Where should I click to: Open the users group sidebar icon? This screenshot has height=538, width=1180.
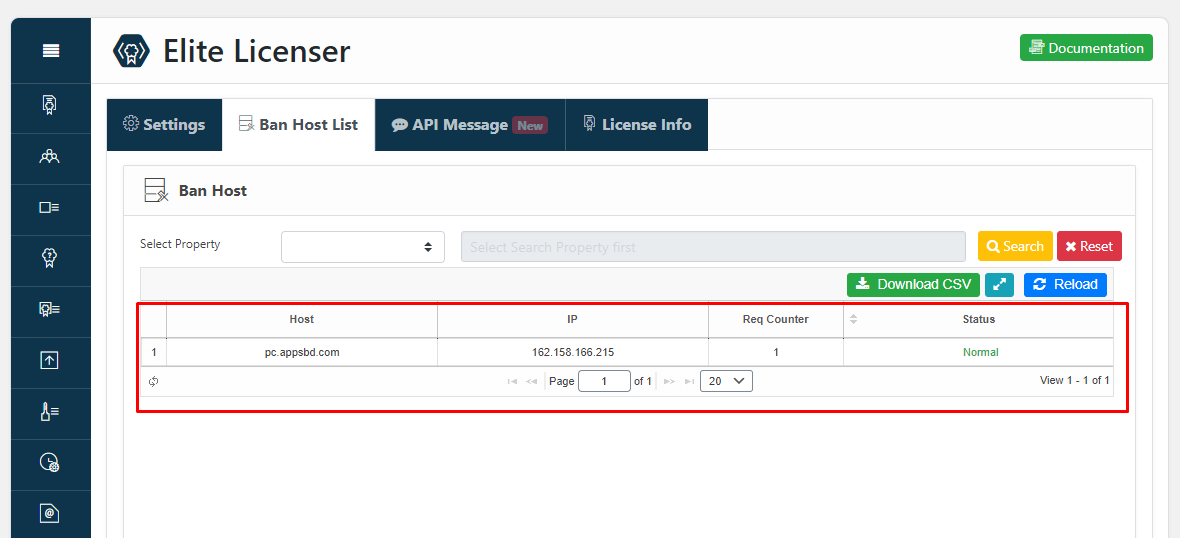50,156
